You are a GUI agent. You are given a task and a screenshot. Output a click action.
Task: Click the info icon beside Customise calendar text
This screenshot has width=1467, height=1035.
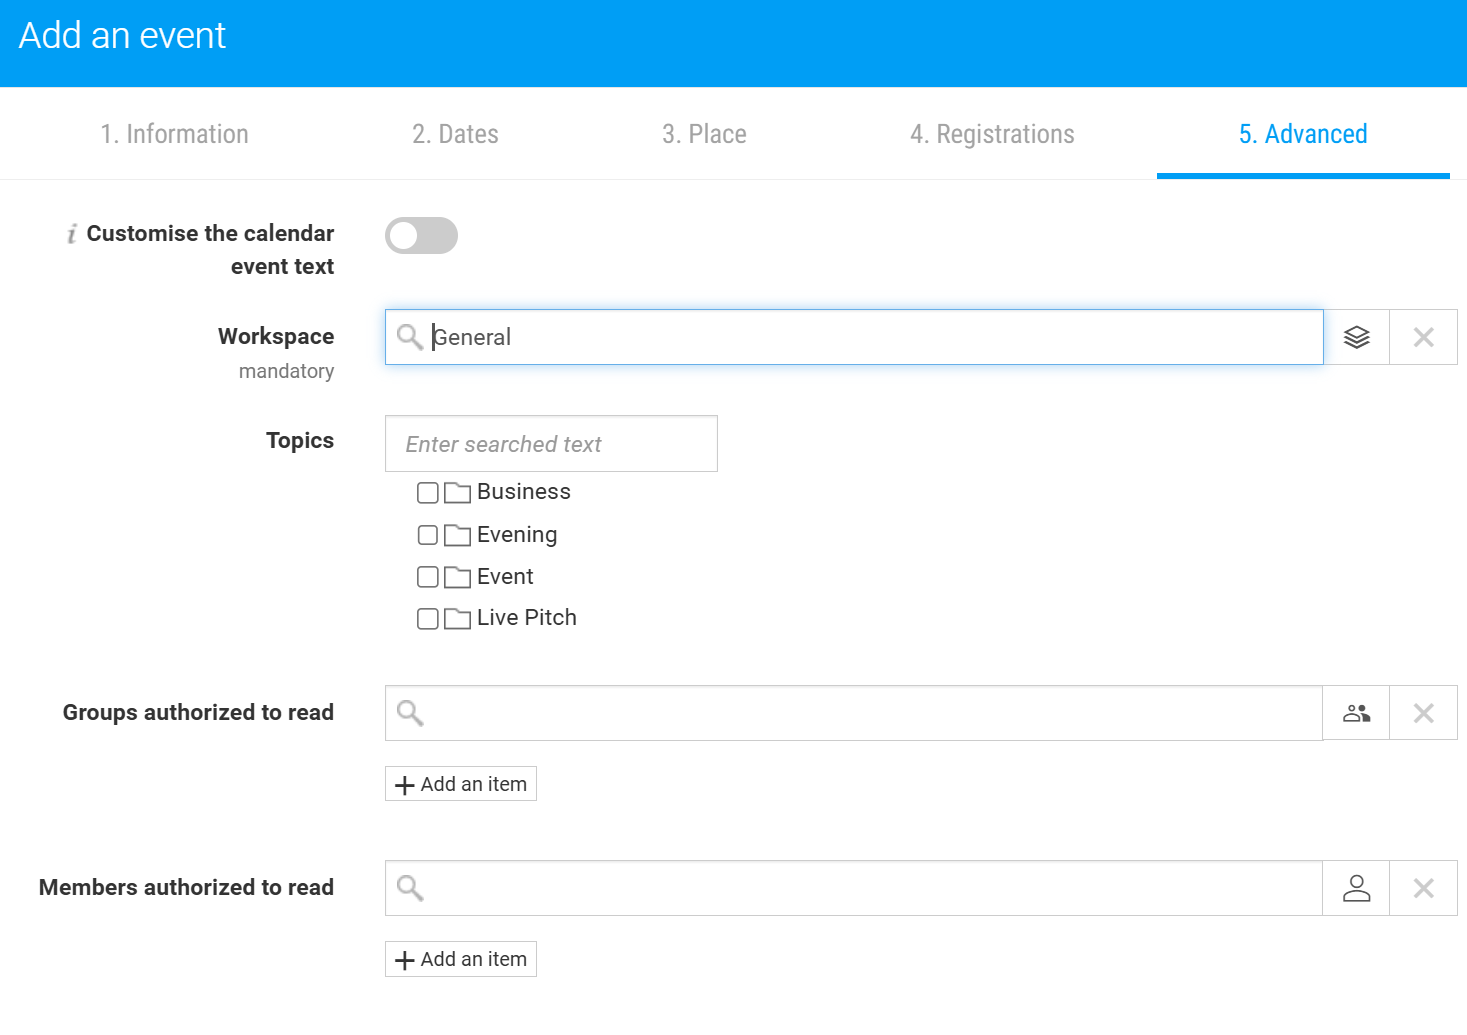[71, 234]
